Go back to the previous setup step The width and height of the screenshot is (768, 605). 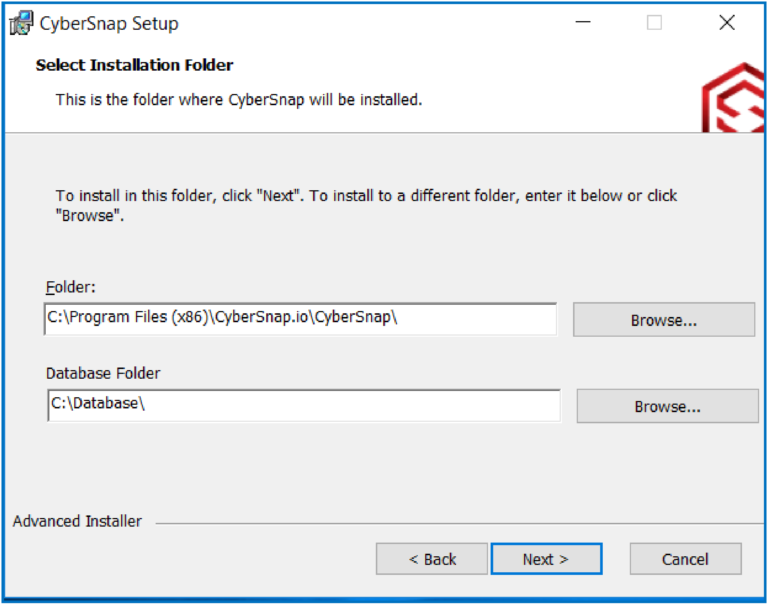click(432, 559)
